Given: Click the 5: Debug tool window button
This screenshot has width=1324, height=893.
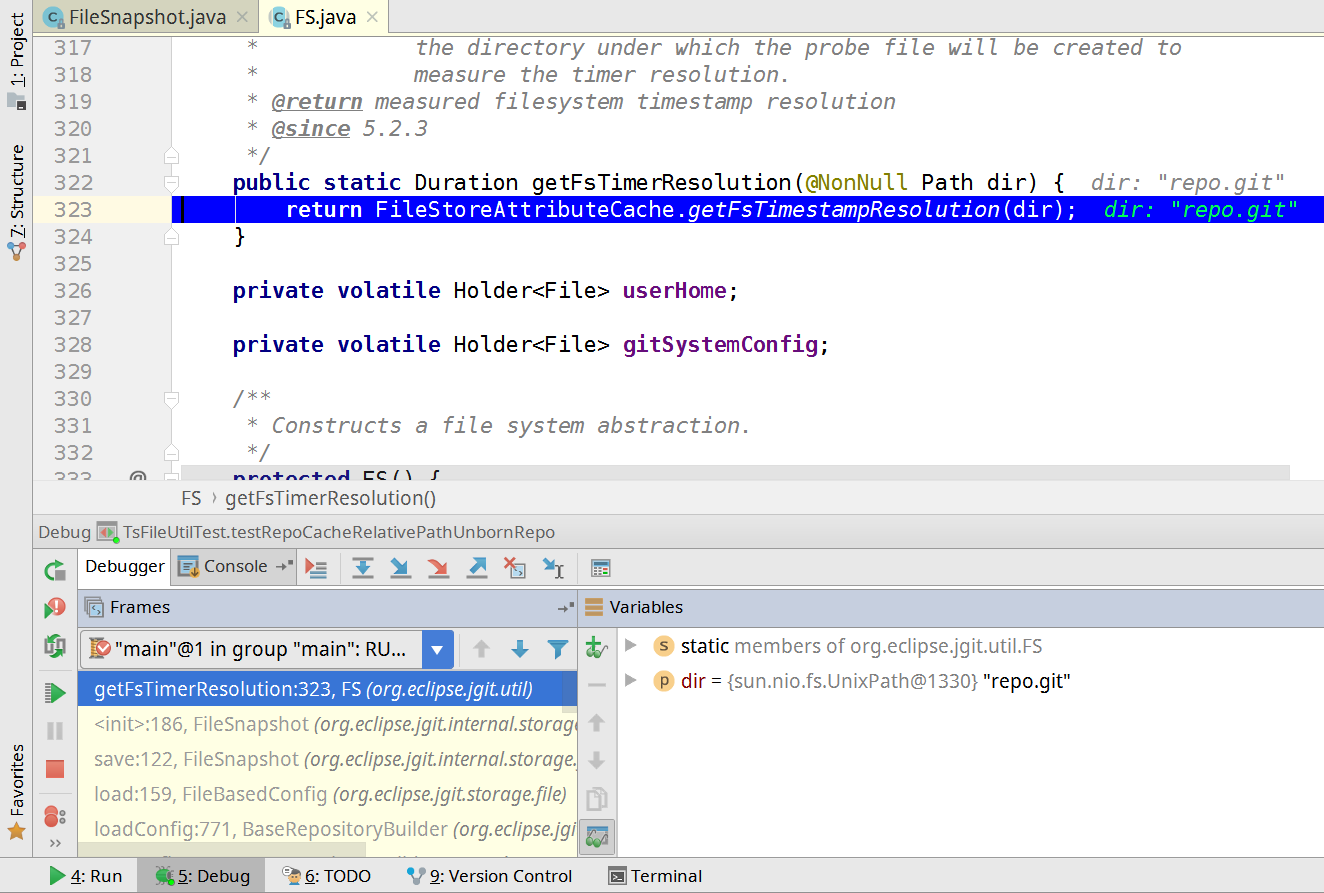Looking at the screenshot, I should [202, 876].
